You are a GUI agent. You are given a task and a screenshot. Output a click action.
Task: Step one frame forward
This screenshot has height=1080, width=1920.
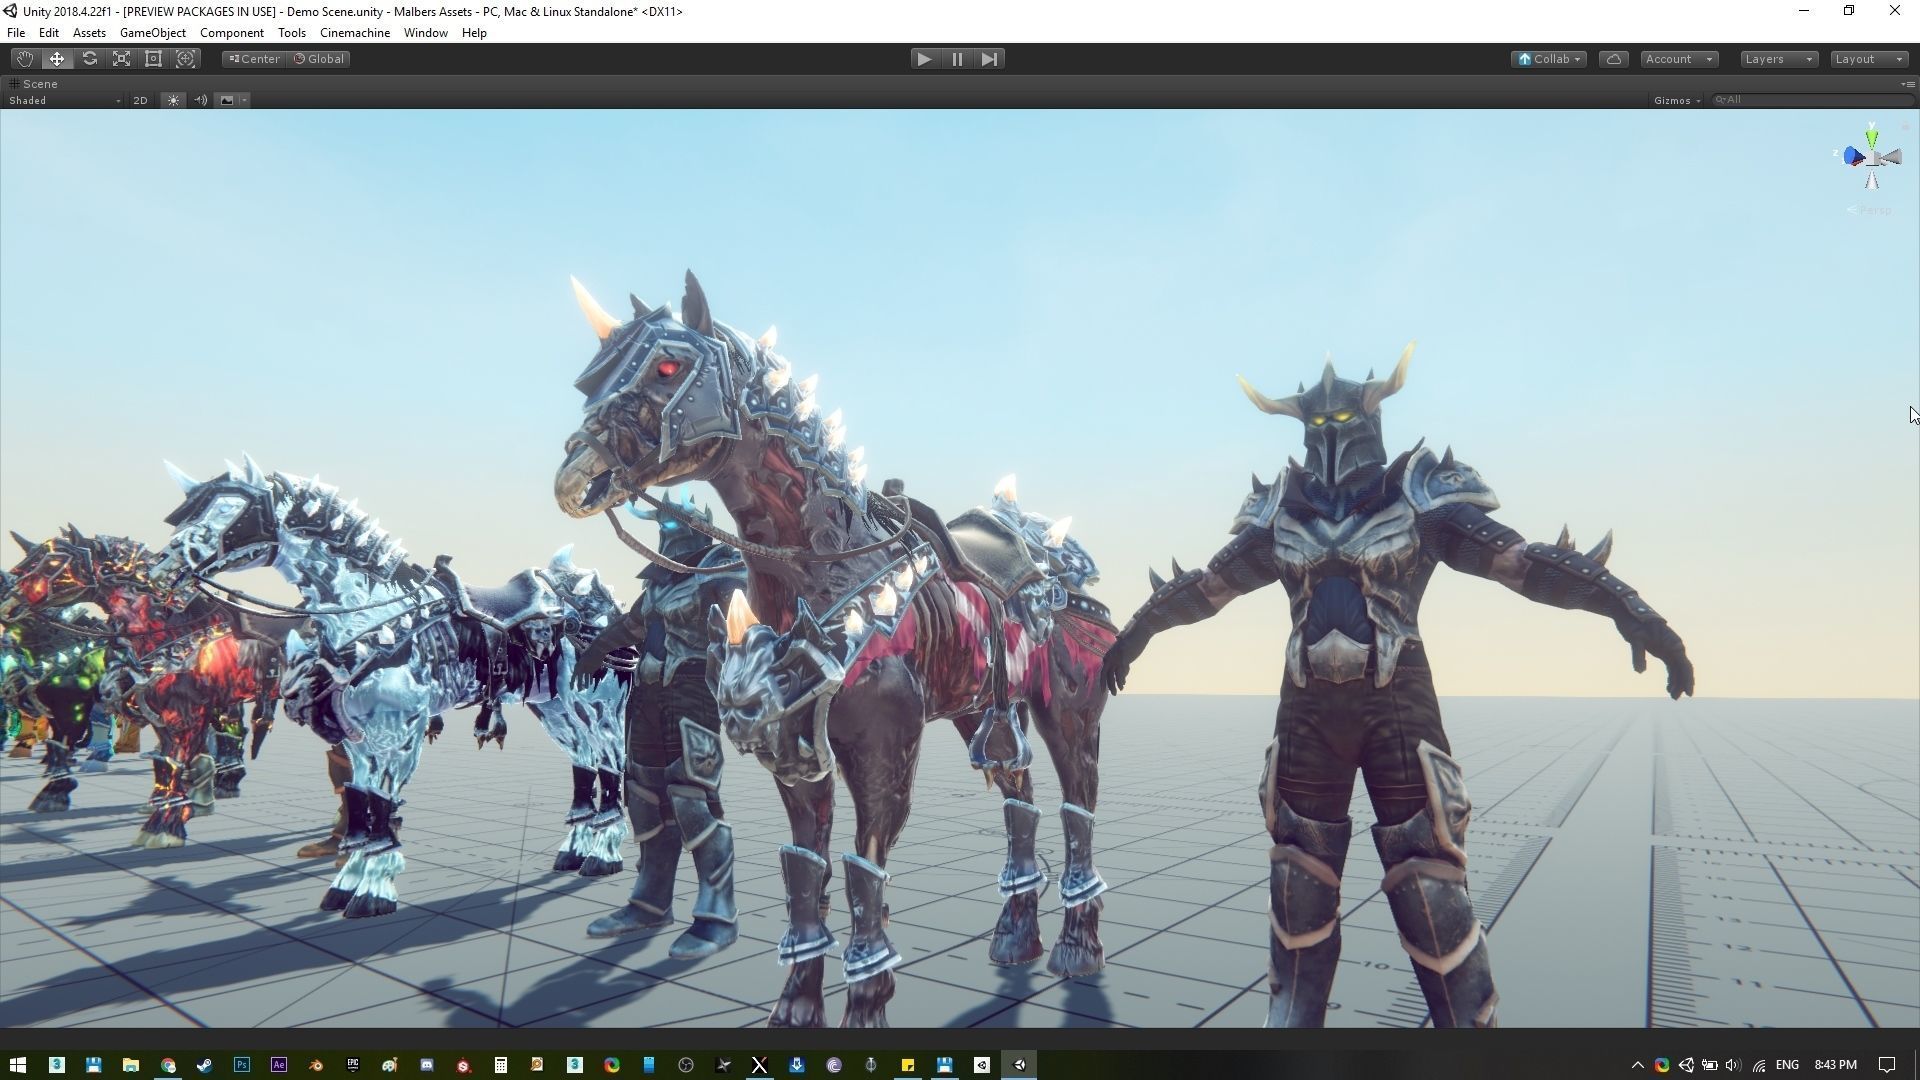point(989,59)
